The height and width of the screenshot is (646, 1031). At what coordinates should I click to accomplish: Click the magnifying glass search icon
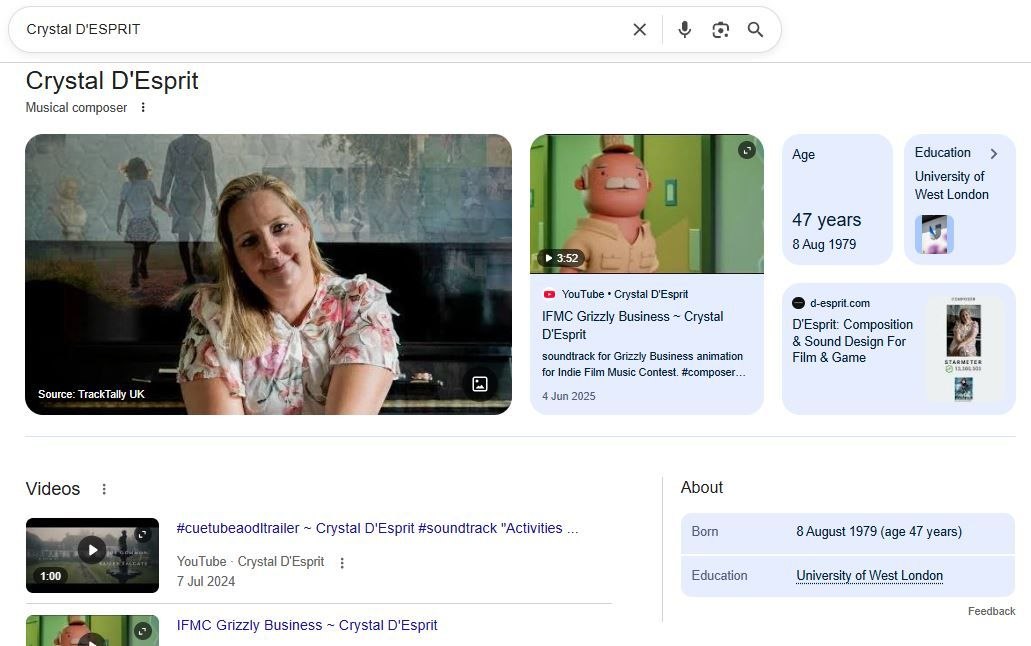pyautogui.click(x=755, y=30)
